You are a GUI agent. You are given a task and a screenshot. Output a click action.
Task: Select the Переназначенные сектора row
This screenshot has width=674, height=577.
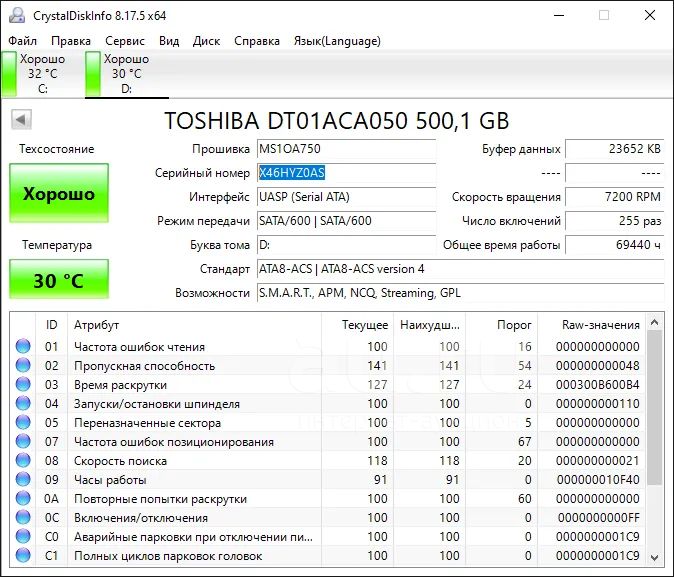[328, 422]
